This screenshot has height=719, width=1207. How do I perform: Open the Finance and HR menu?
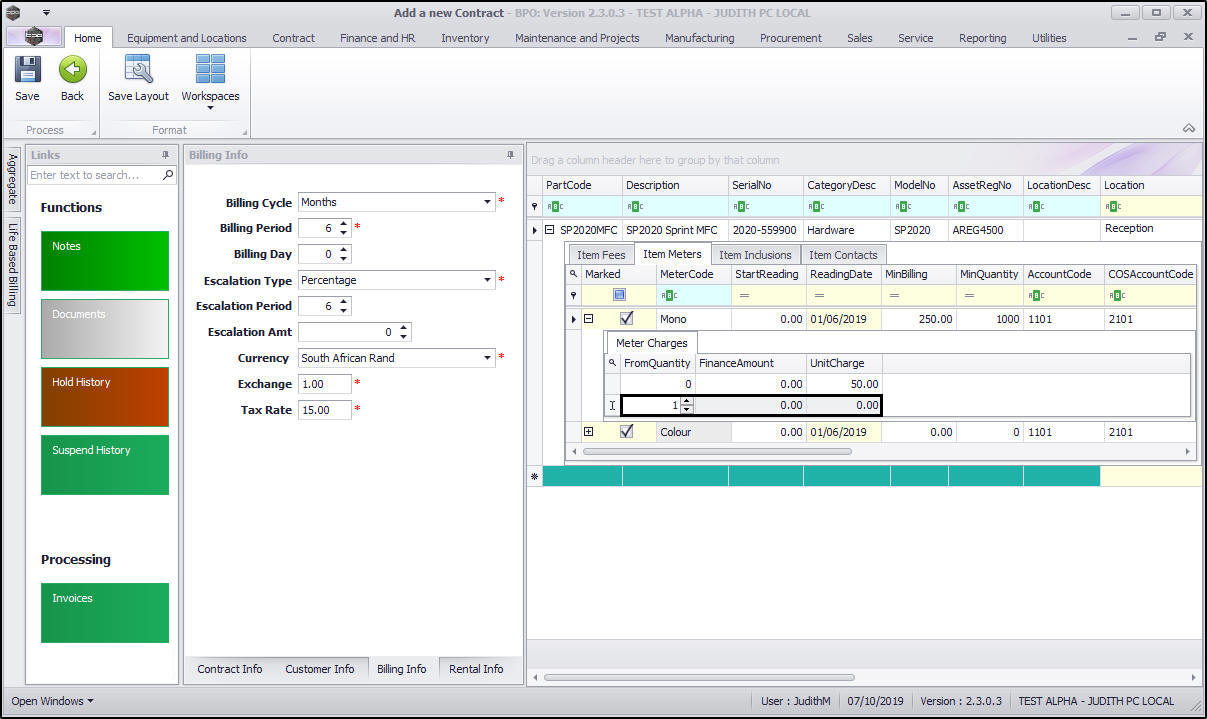pyautogui.click(x=377, y=38)
